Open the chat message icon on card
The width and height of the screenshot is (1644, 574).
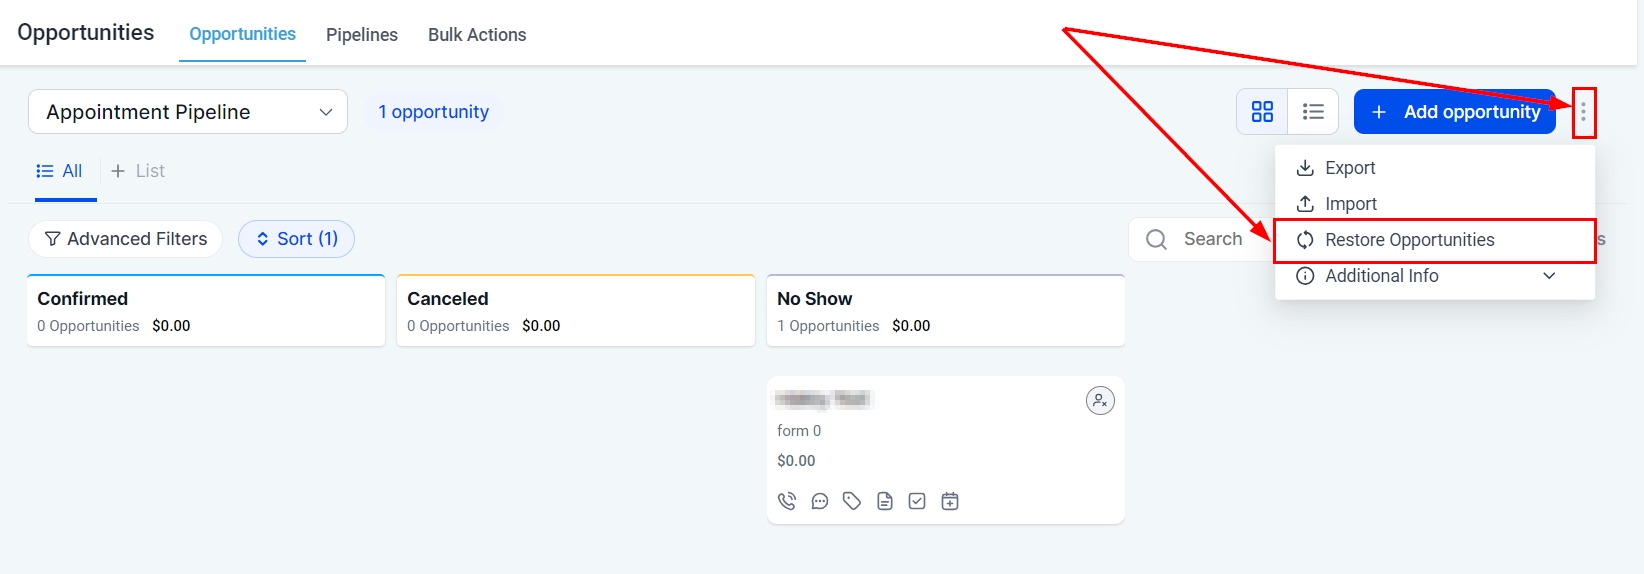click(x=820, y=501)
